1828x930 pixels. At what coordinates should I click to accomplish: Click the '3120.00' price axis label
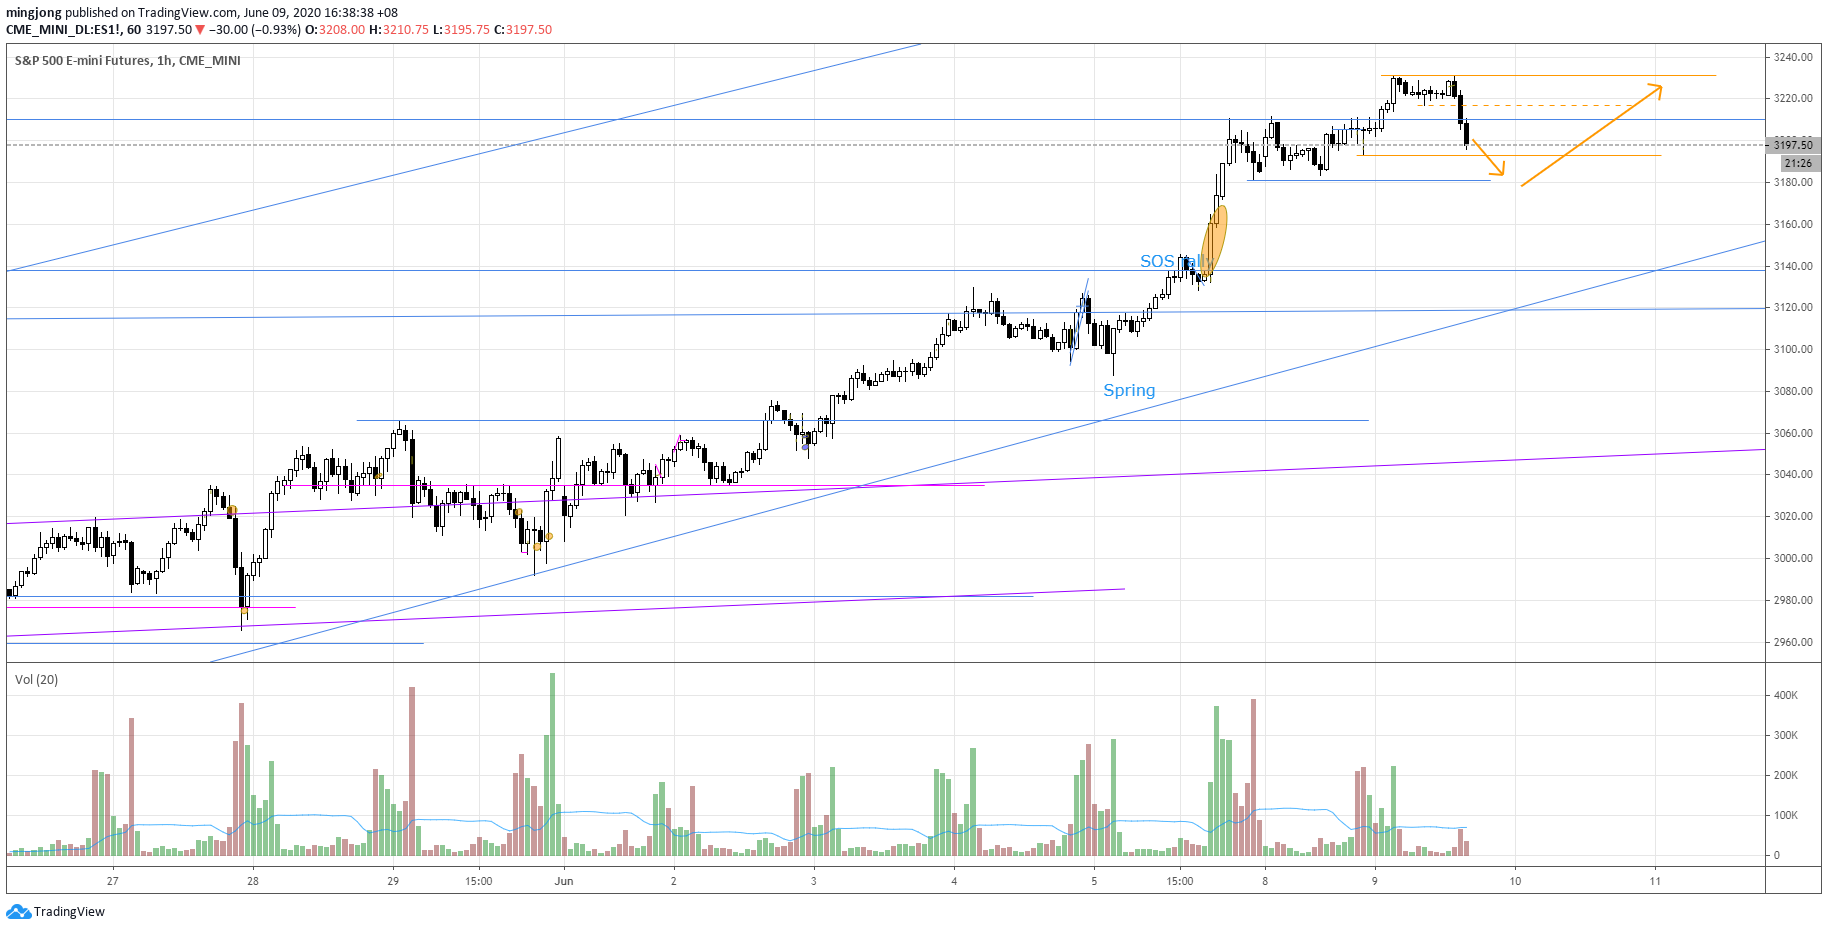point(1793,308)
